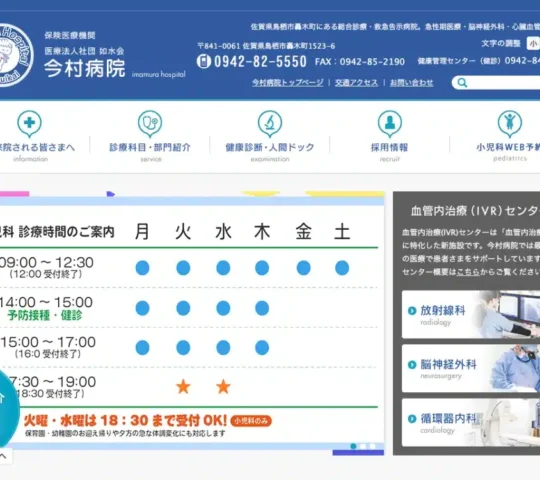Image resolution: width=540 pixels, height=480 pixels.
Task: Click the stethoscope service icon
Action: (x=150, y=124)
